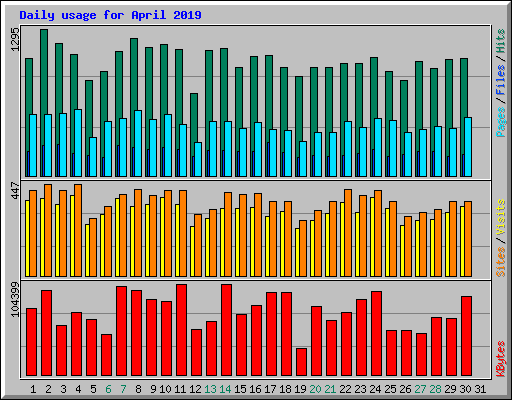This screenshot has width=512, height=400.
Task: Click the day '5' axis label
Action: [93, 389]
